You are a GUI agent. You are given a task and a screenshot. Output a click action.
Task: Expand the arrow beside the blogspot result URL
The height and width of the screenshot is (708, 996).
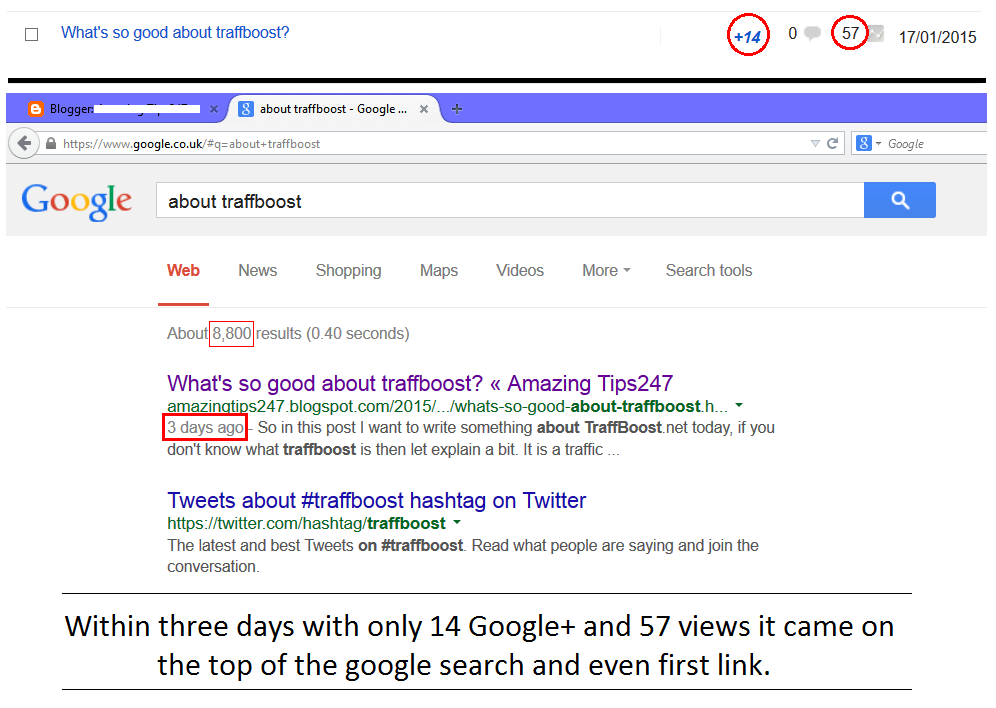(x=739, y=405)
